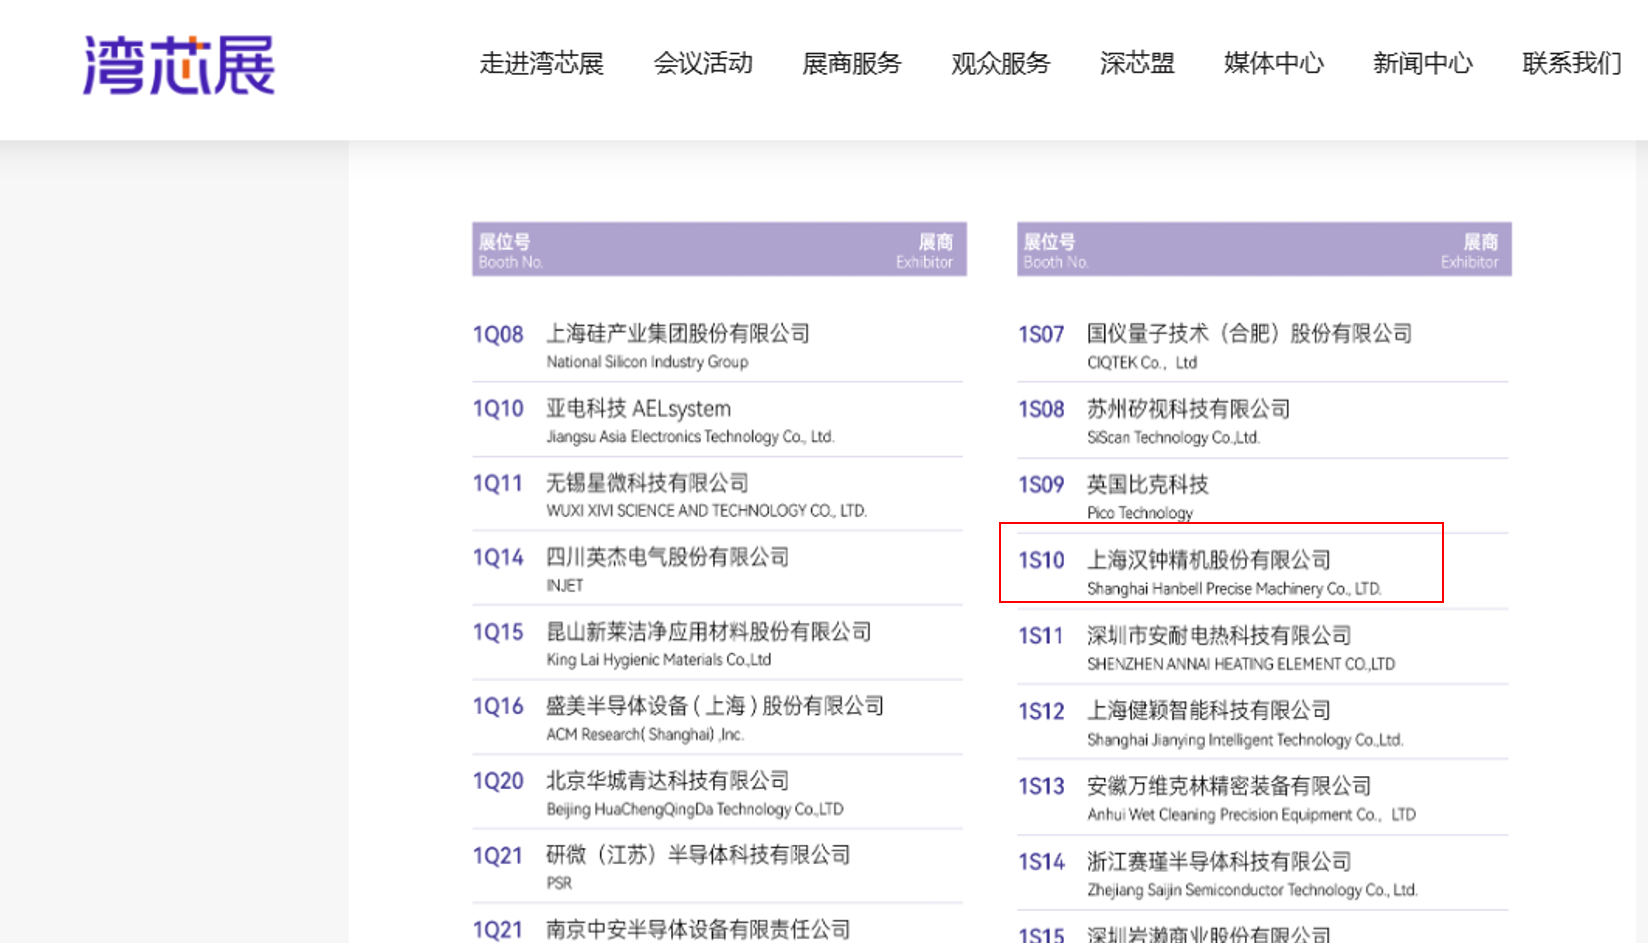Screen dimensions: 1648x943
Task: Open the 走进湾芯展 menu
Action: (542, 64)
